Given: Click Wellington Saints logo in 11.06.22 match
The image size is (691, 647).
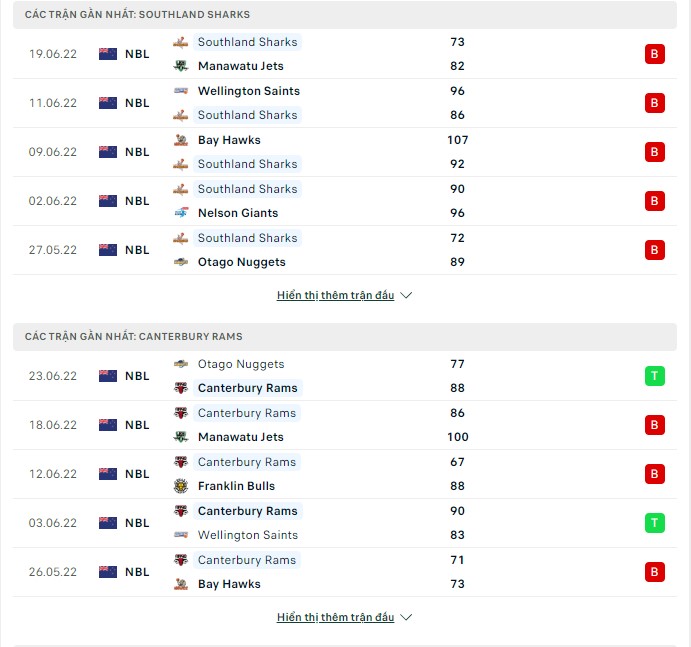Looking at the screenshot, I should pyautogui.click(x=181, y=91).
